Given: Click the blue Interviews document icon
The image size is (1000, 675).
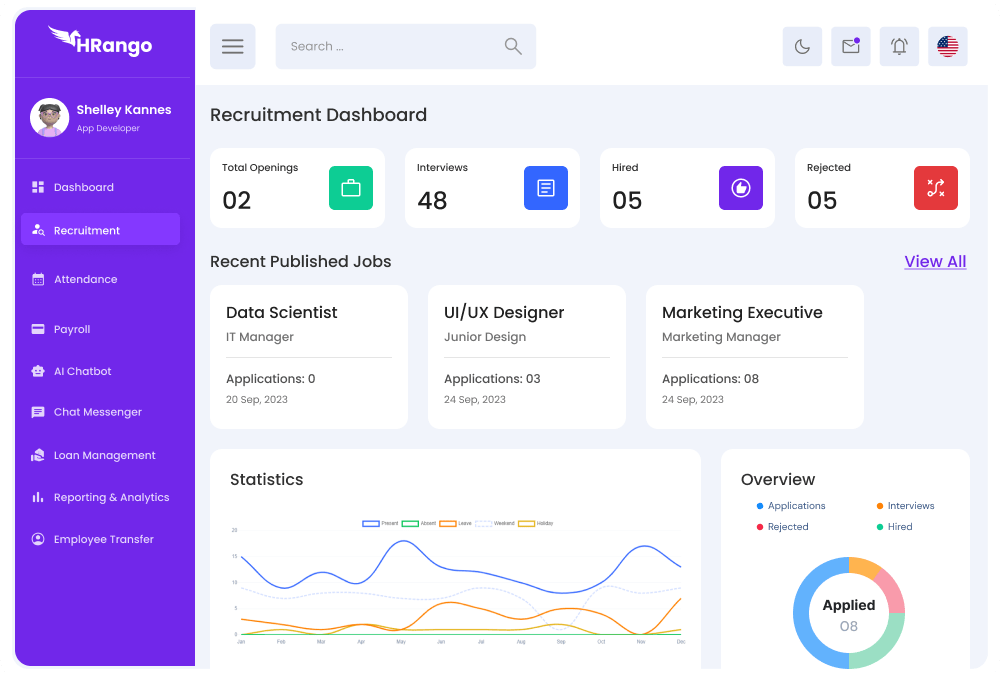Looking at the screenshot, I should 546,188.
